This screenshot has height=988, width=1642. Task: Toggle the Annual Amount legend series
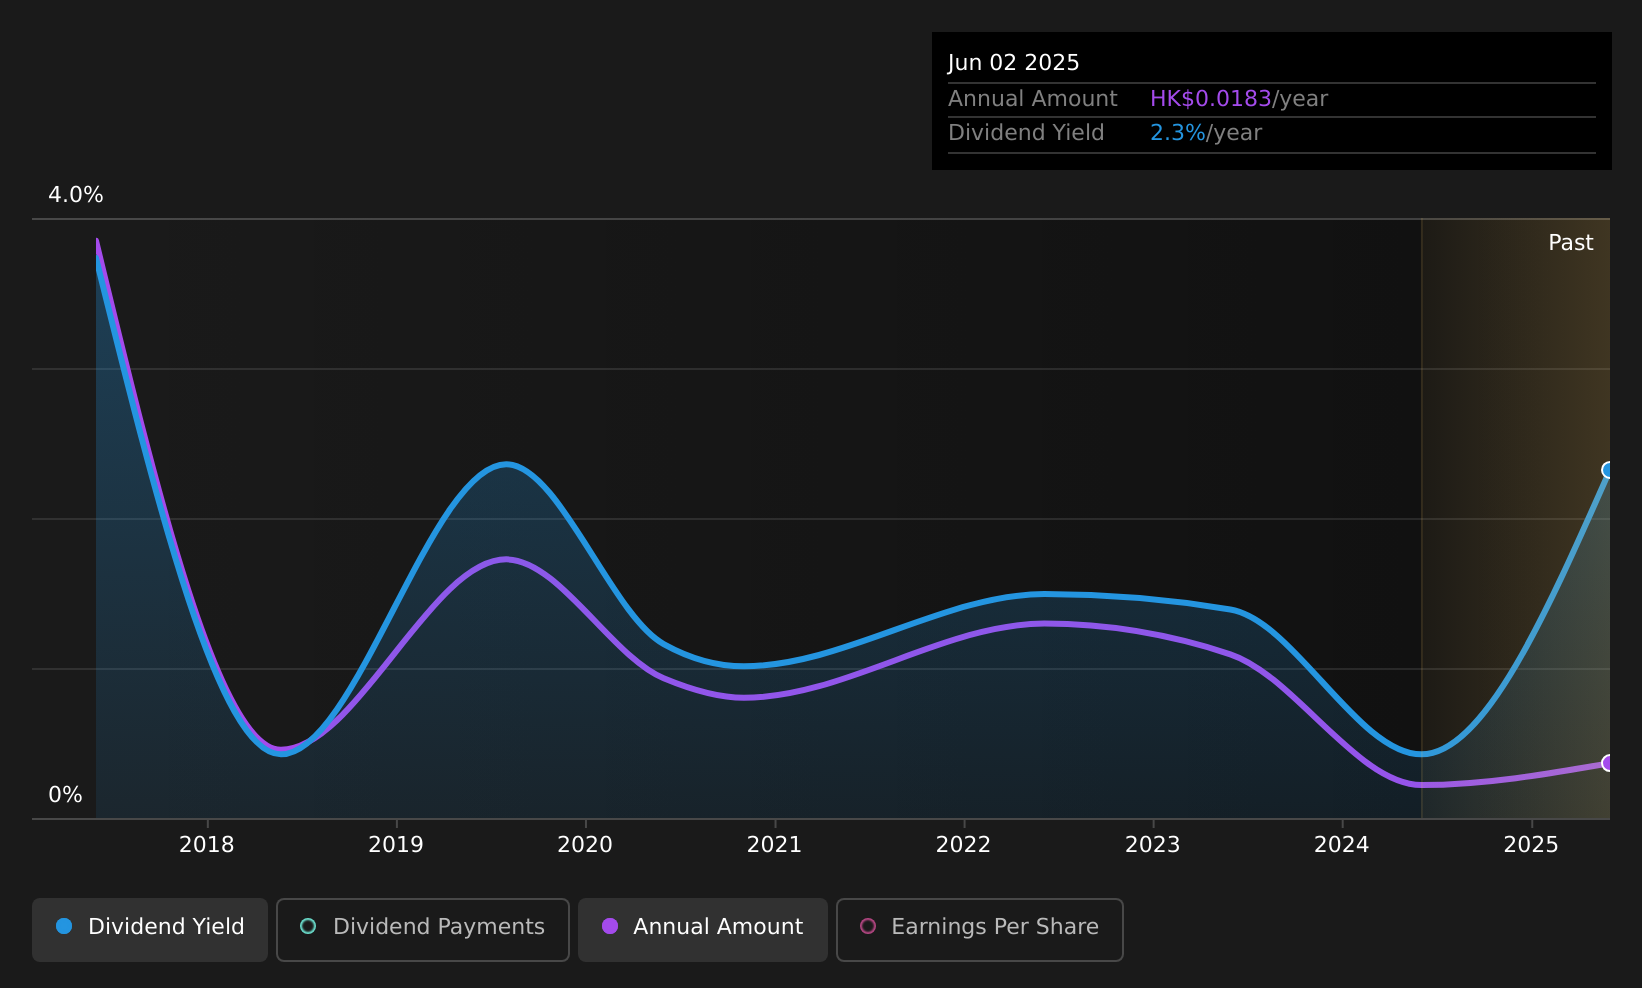(x=703, y=930)
